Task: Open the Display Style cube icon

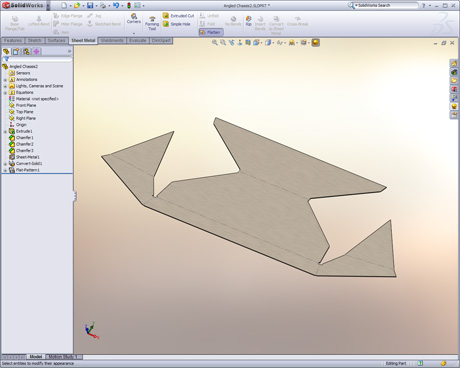Action: pos(268,42)
